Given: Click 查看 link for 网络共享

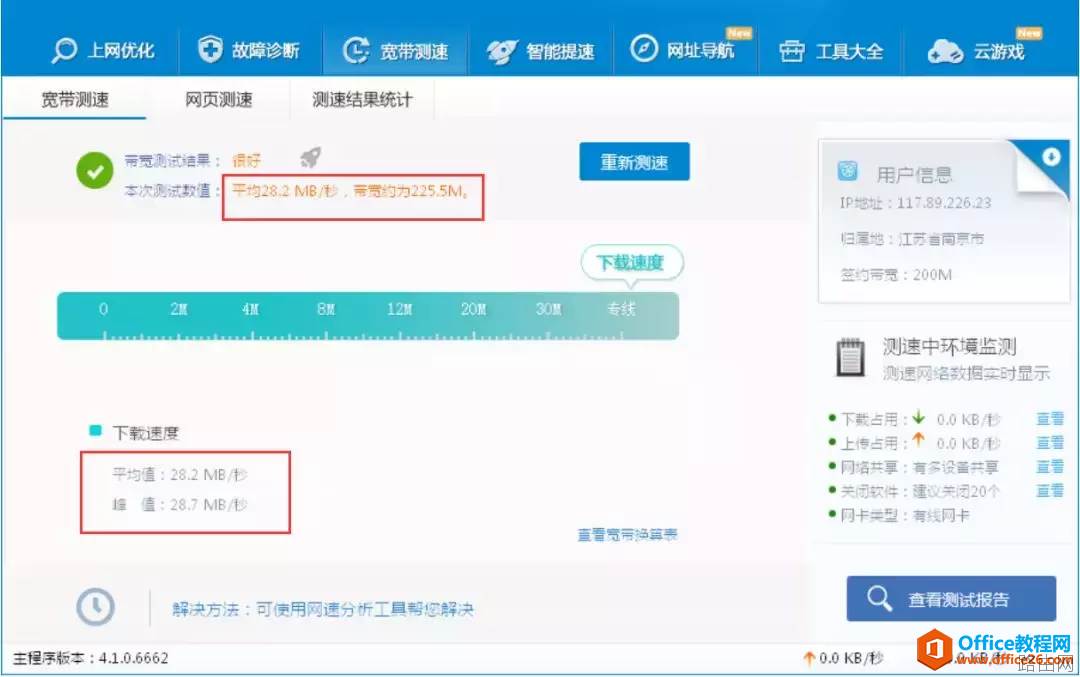Looking at the screenshot, I should pos(1050,467).
